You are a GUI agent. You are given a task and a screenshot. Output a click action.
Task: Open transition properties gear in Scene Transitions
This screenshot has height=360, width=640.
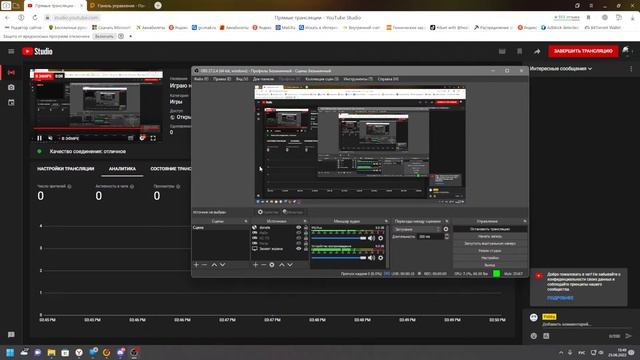click(x=446, y=229)
